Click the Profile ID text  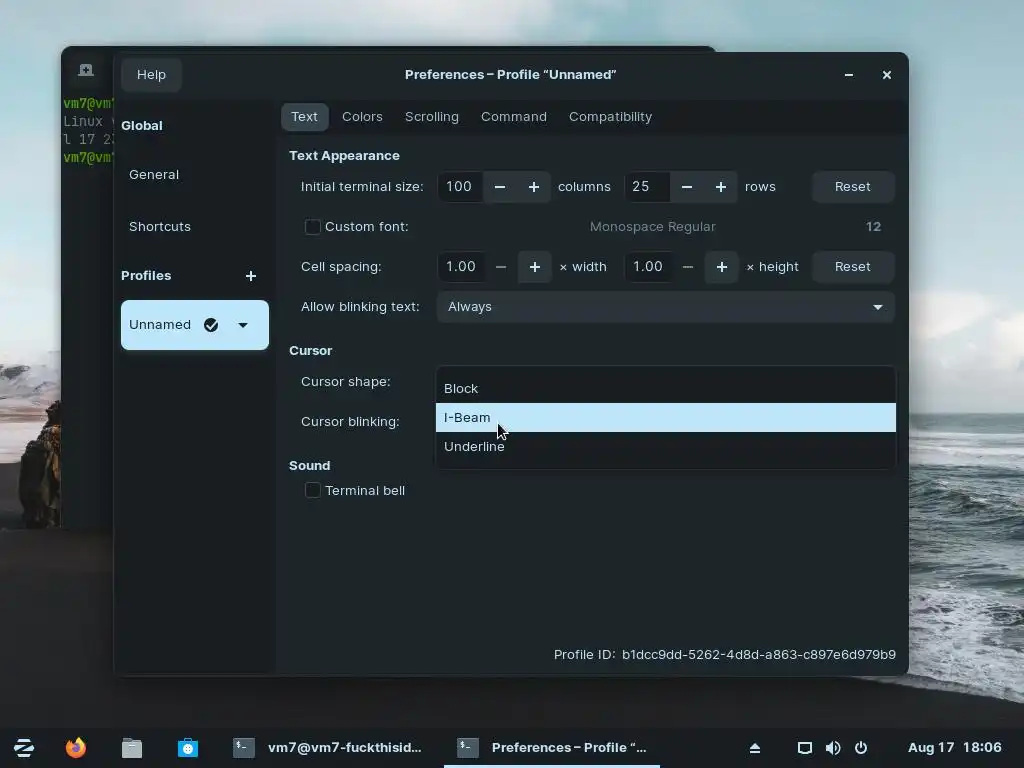point(724,654)
